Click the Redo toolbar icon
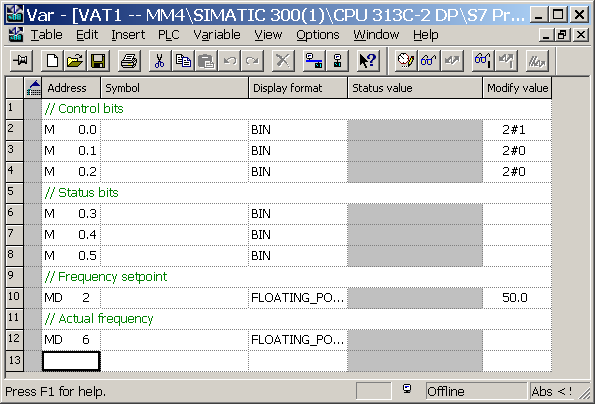 click(x=252, y=61)
